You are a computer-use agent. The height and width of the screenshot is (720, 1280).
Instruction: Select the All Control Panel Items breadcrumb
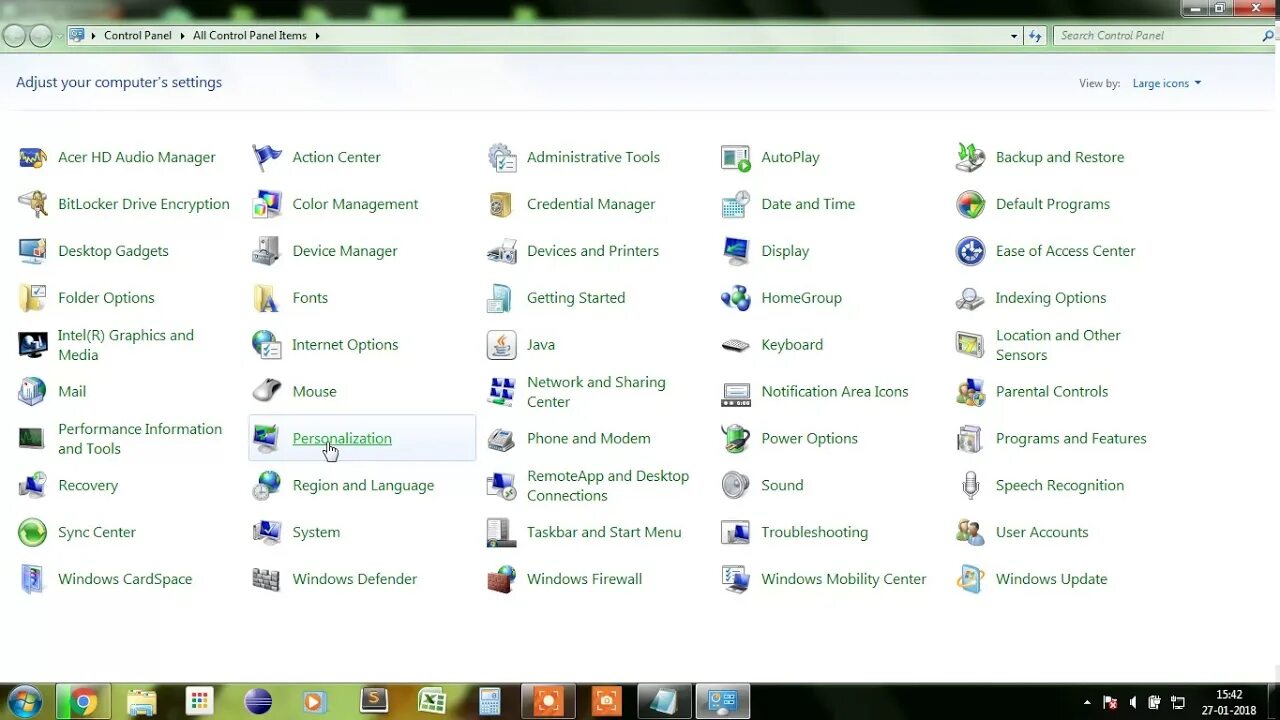(x=250, y=35)
